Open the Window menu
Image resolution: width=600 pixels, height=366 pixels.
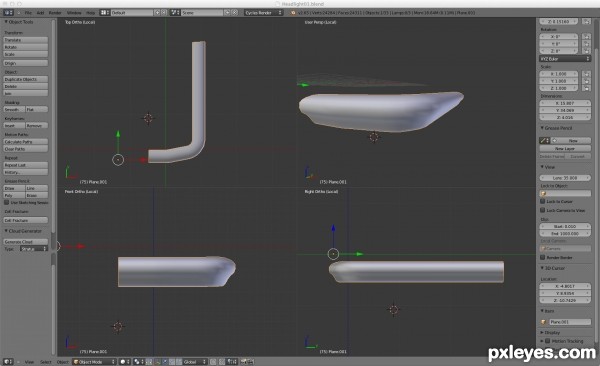[x=74, y=13]
